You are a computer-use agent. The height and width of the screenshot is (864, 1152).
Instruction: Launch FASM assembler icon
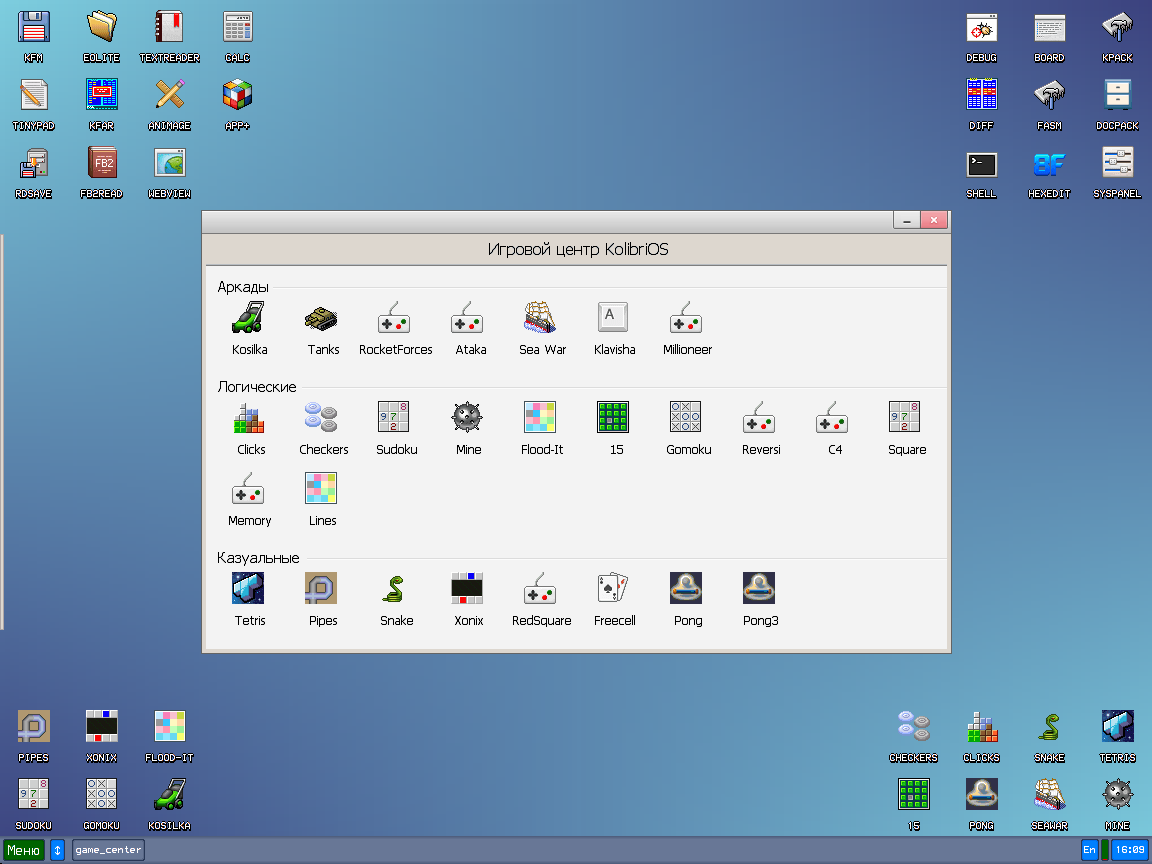pyautogui.click(x=1049, y=105)
